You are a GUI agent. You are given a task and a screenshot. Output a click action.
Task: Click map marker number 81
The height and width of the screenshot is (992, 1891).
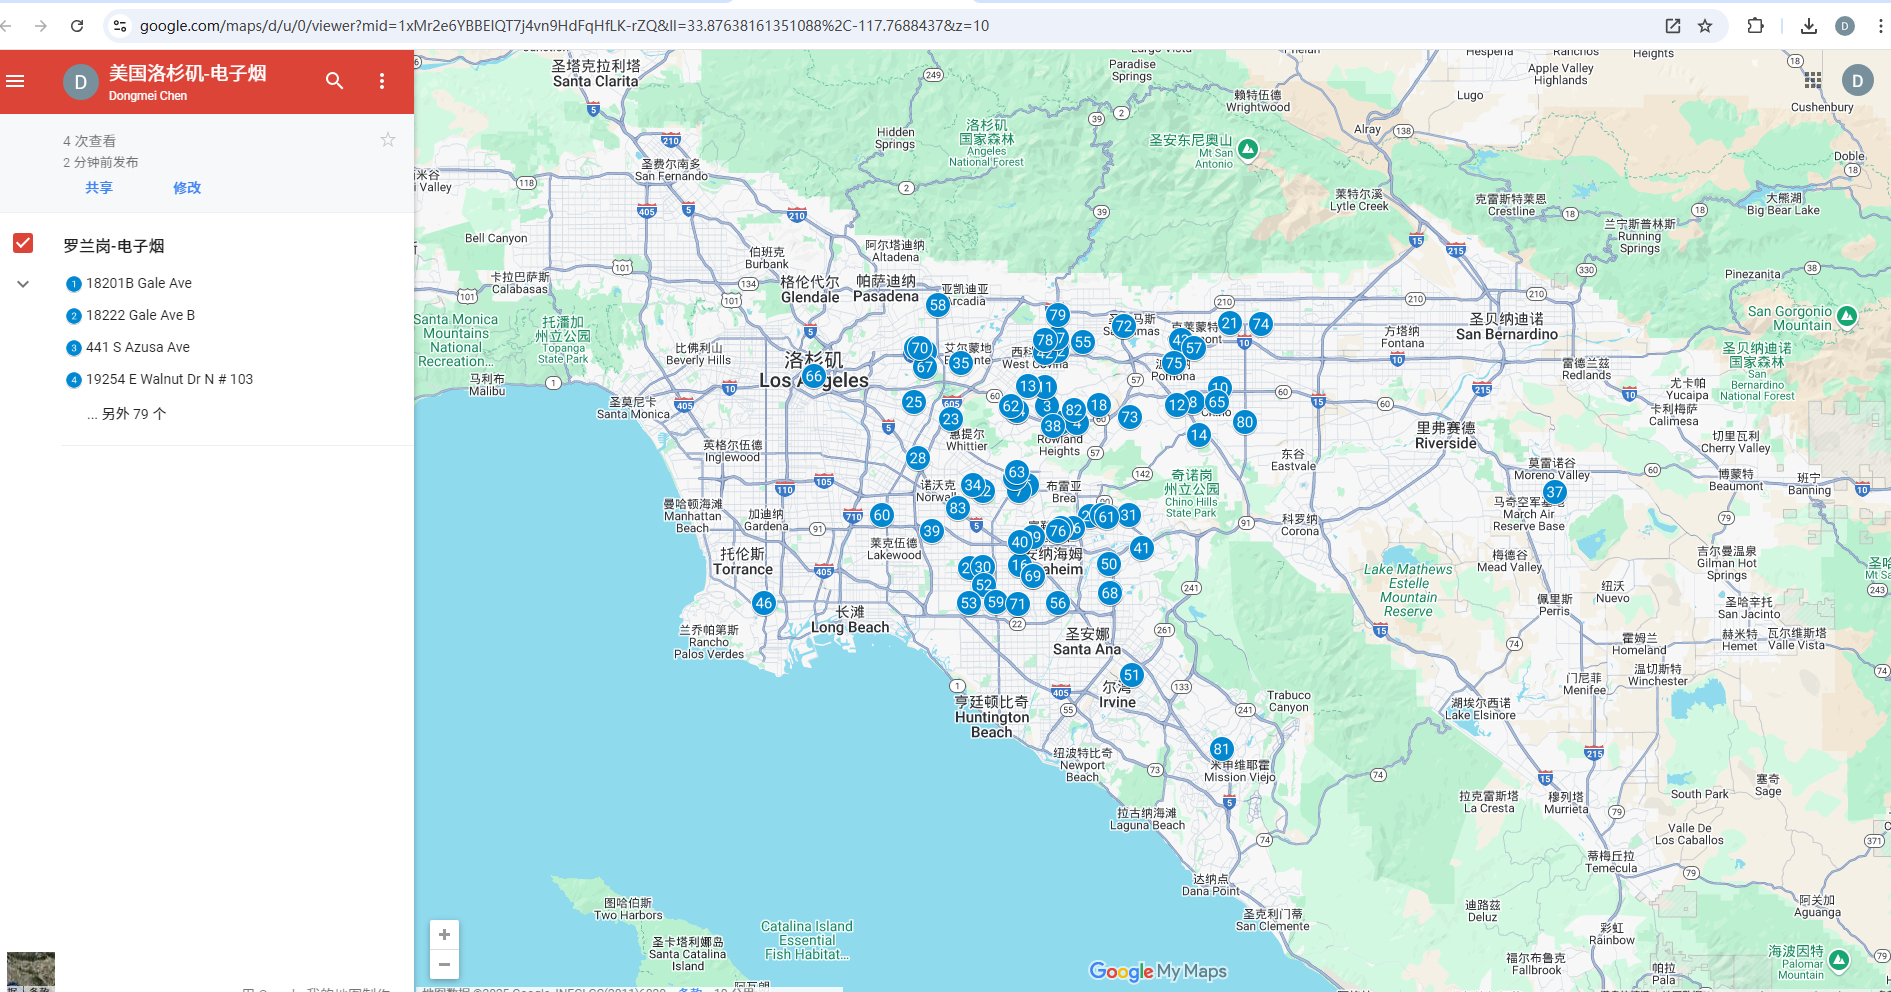click(1221, 749)
